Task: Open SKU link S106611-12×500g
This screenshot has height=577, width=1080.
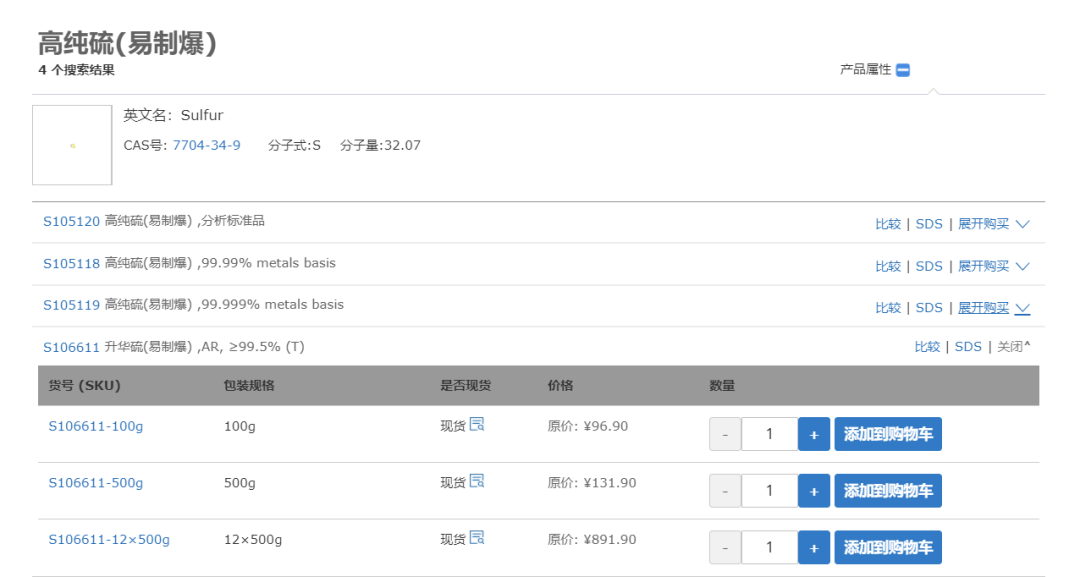Action: point(109,540)
